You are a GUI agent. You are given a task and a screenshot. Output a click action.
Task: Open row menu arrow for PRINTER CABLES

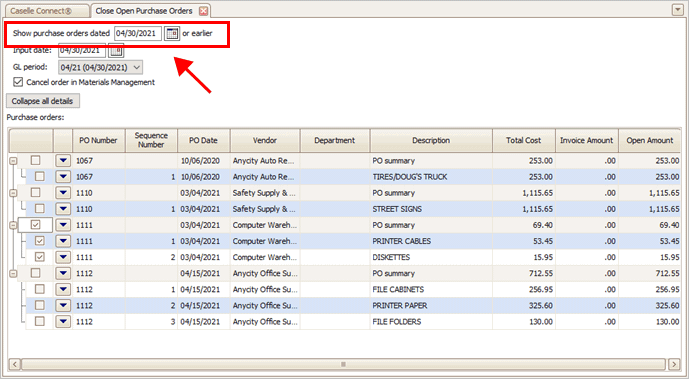[x=63, y=241]
